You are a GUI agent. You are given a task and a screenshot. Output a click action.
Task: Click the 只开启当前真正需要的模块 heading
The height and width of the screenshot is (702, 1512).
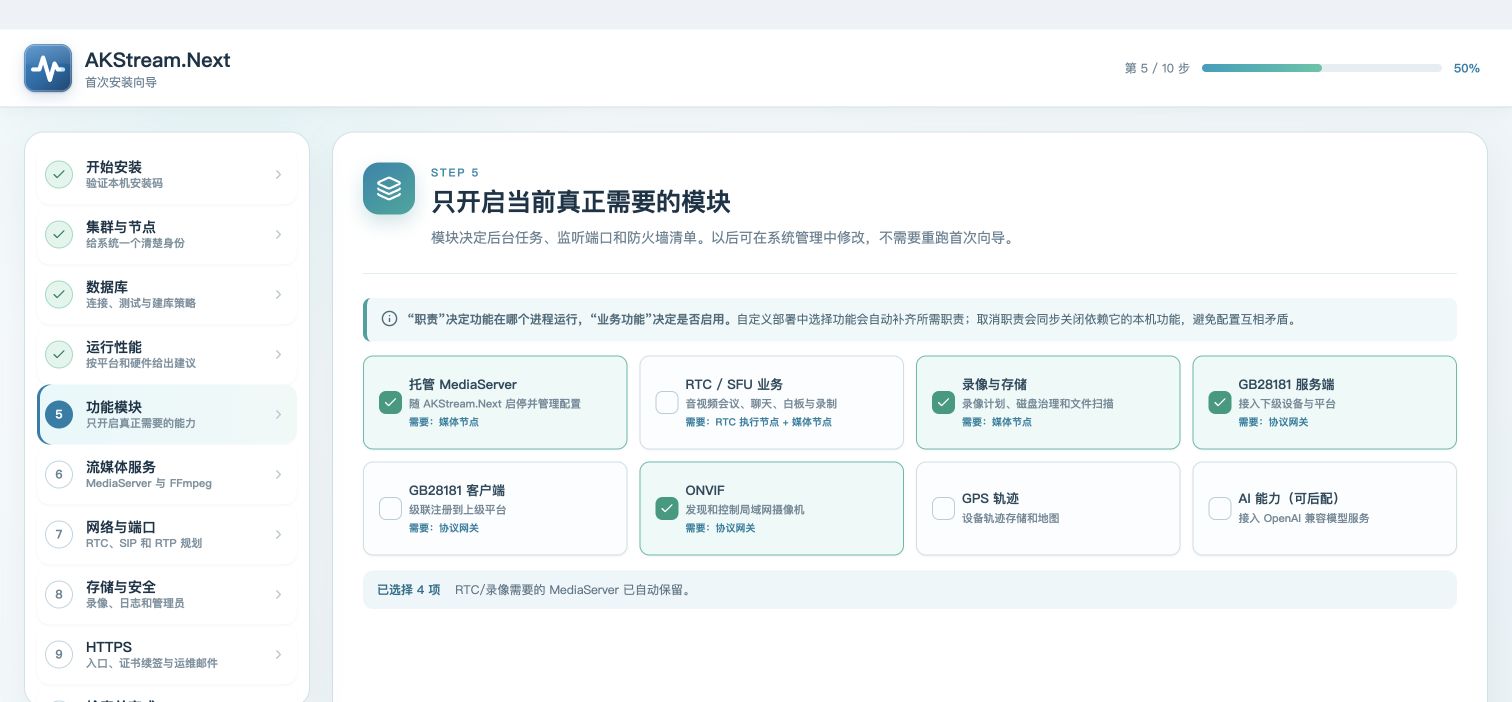pos(581,202)
